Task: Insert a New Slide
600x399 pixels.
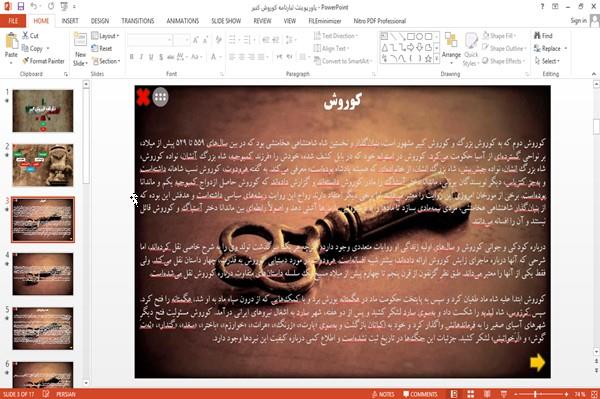Action: point(80,49)
